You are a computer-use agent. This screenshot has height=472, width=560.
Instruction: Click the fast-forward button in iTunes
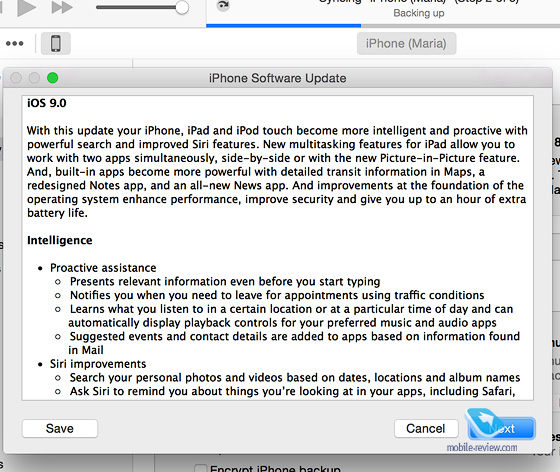coord(62,7)
